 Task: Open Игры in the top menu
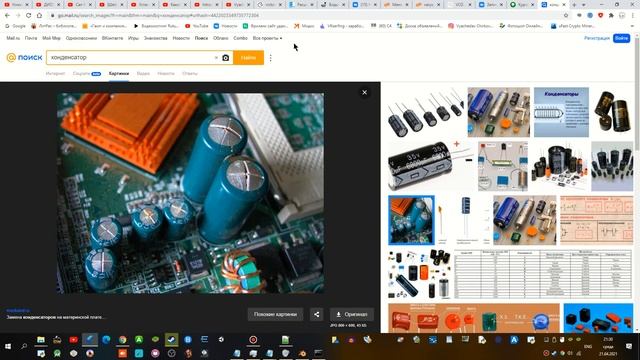click(x=133, y=38)
